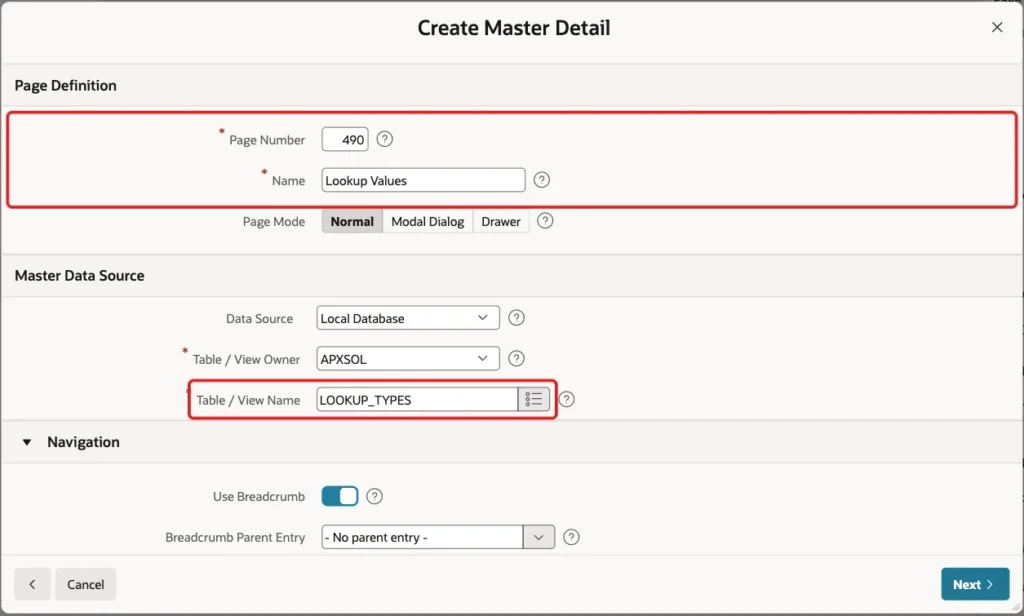
Task: Click the Master Data Source heading
Action: click(x=80, y=276)
